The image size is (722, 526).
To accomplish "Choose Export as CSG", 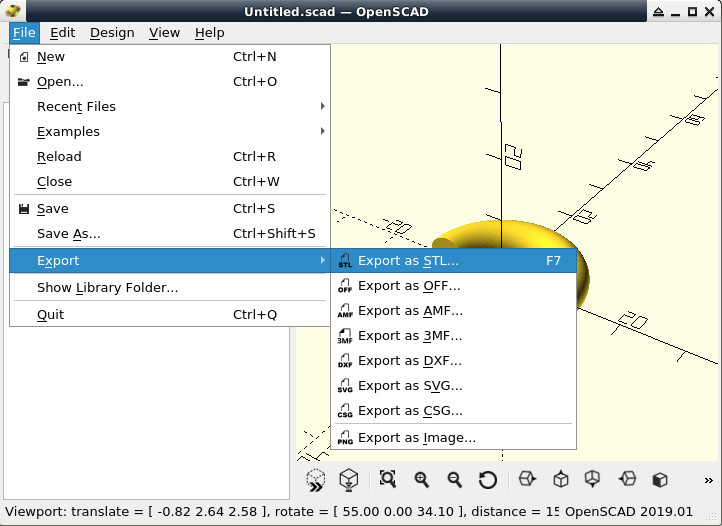I will (454, 410).
